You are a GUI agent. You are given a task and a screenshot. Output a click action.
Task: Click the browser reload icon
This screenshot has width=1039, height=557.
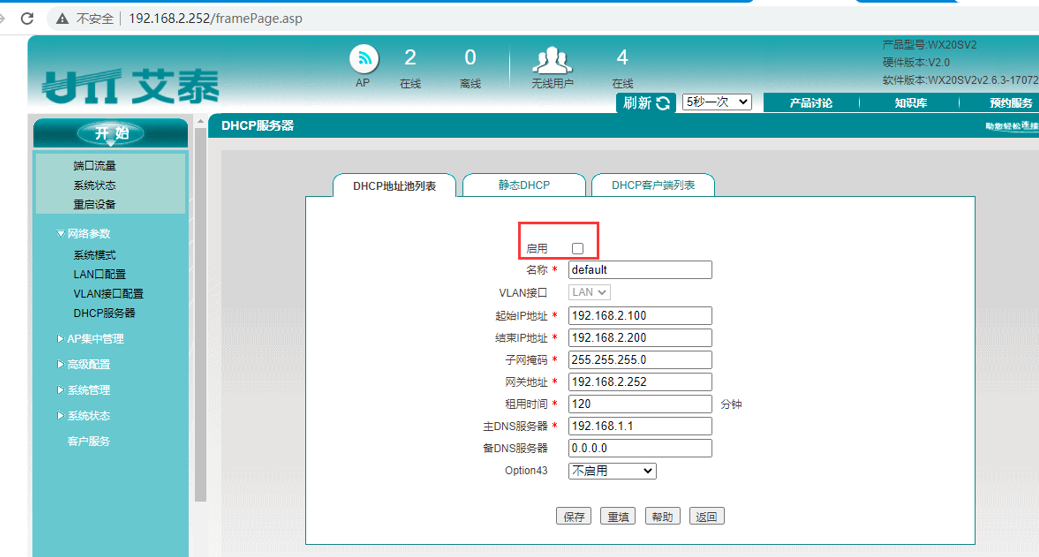(27, 18)
